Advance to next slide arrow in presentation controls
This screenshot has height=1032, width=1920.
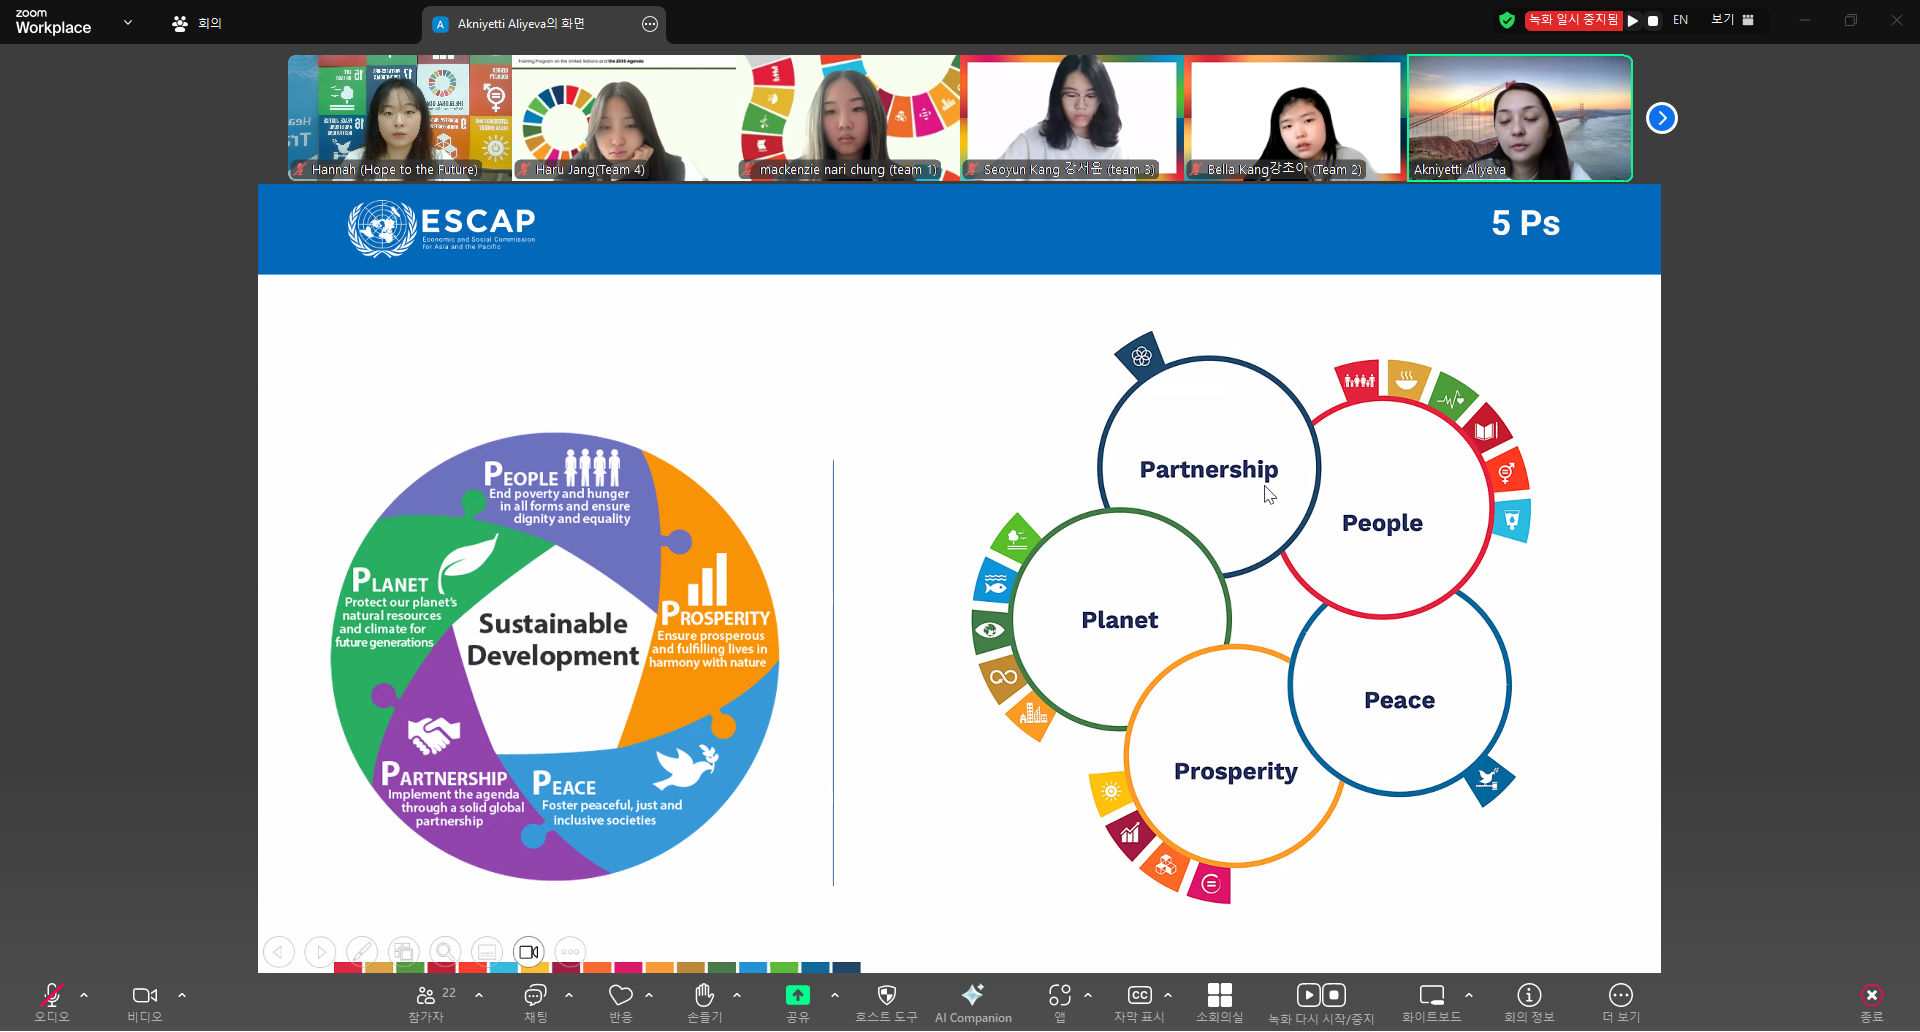[x=320, y=952]
